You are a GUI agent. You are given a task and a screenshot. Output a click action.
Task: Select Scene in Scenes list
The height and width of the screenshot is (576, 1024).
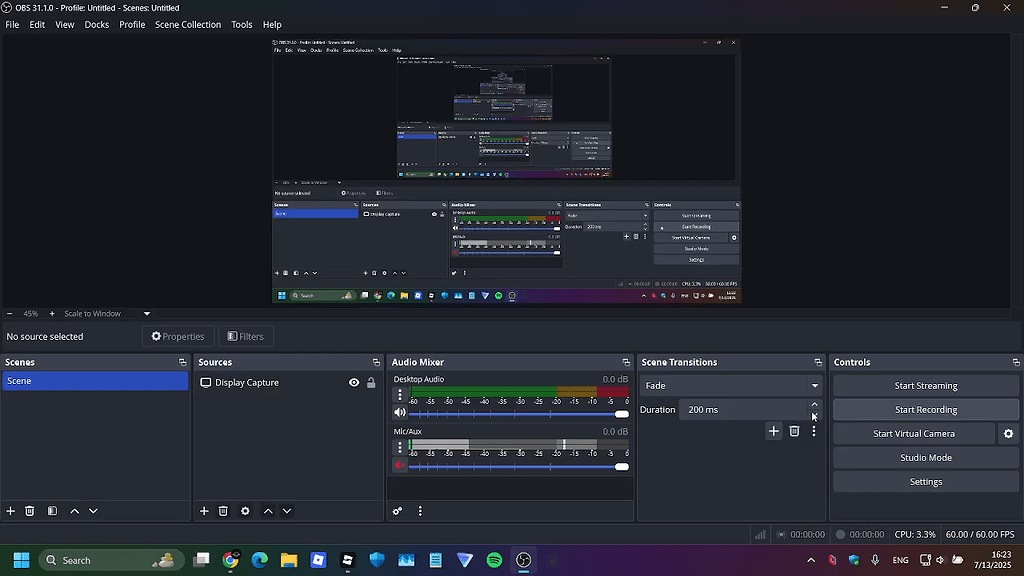point(95,381)
